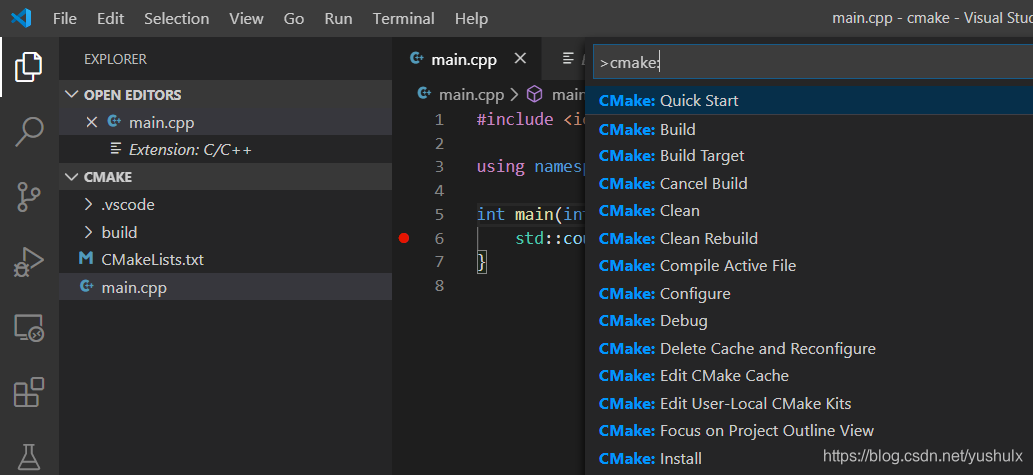Image resolution: width=1033 pixels, height=475 pixels.
Task: Open the Run menu
Action: tap(338, 18)
